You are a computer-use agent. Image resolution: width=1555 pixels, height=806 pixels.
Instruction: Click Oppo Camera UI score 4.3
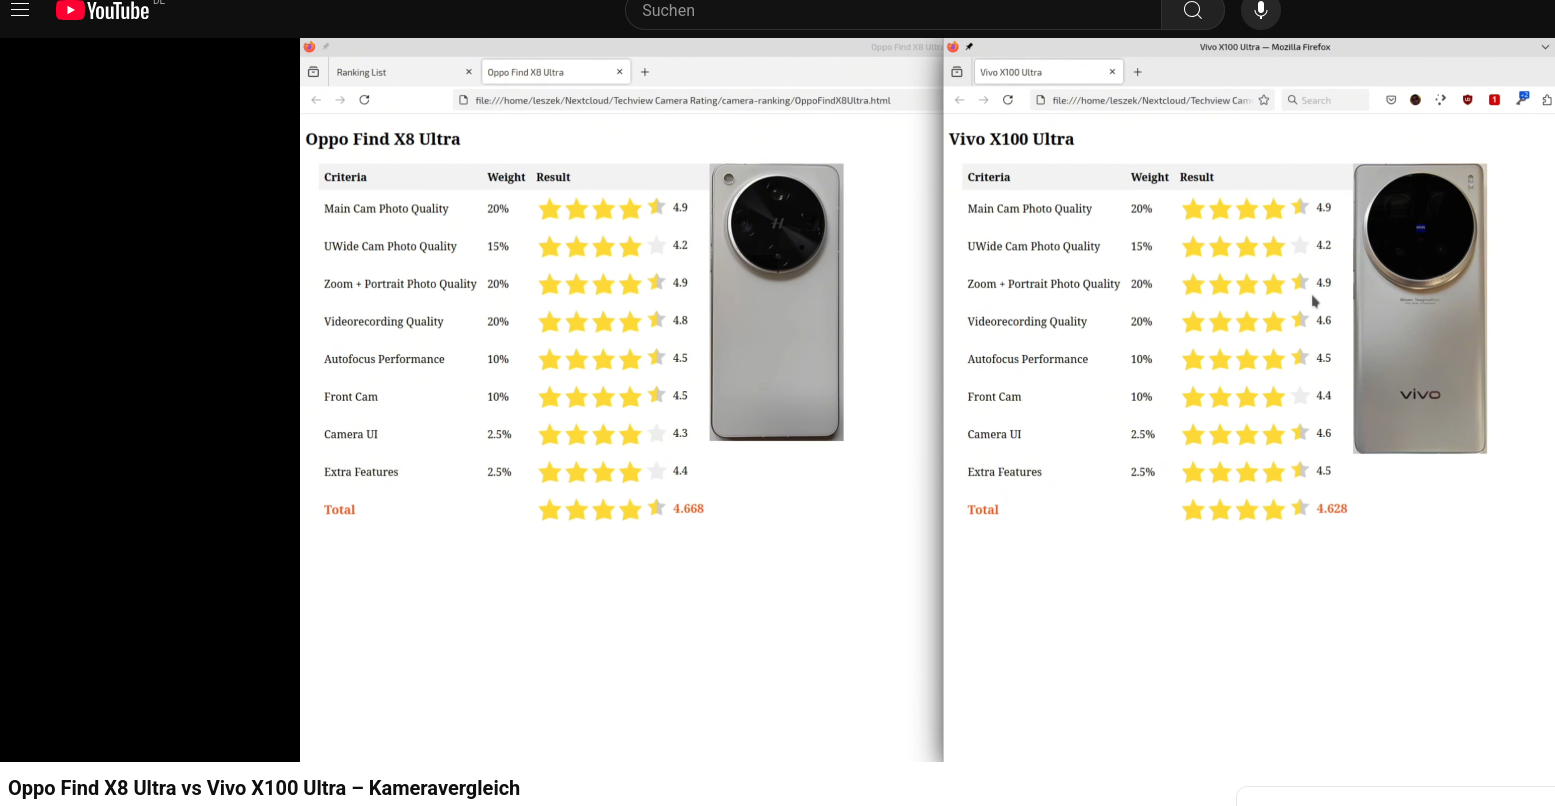[x=680, y=434]
